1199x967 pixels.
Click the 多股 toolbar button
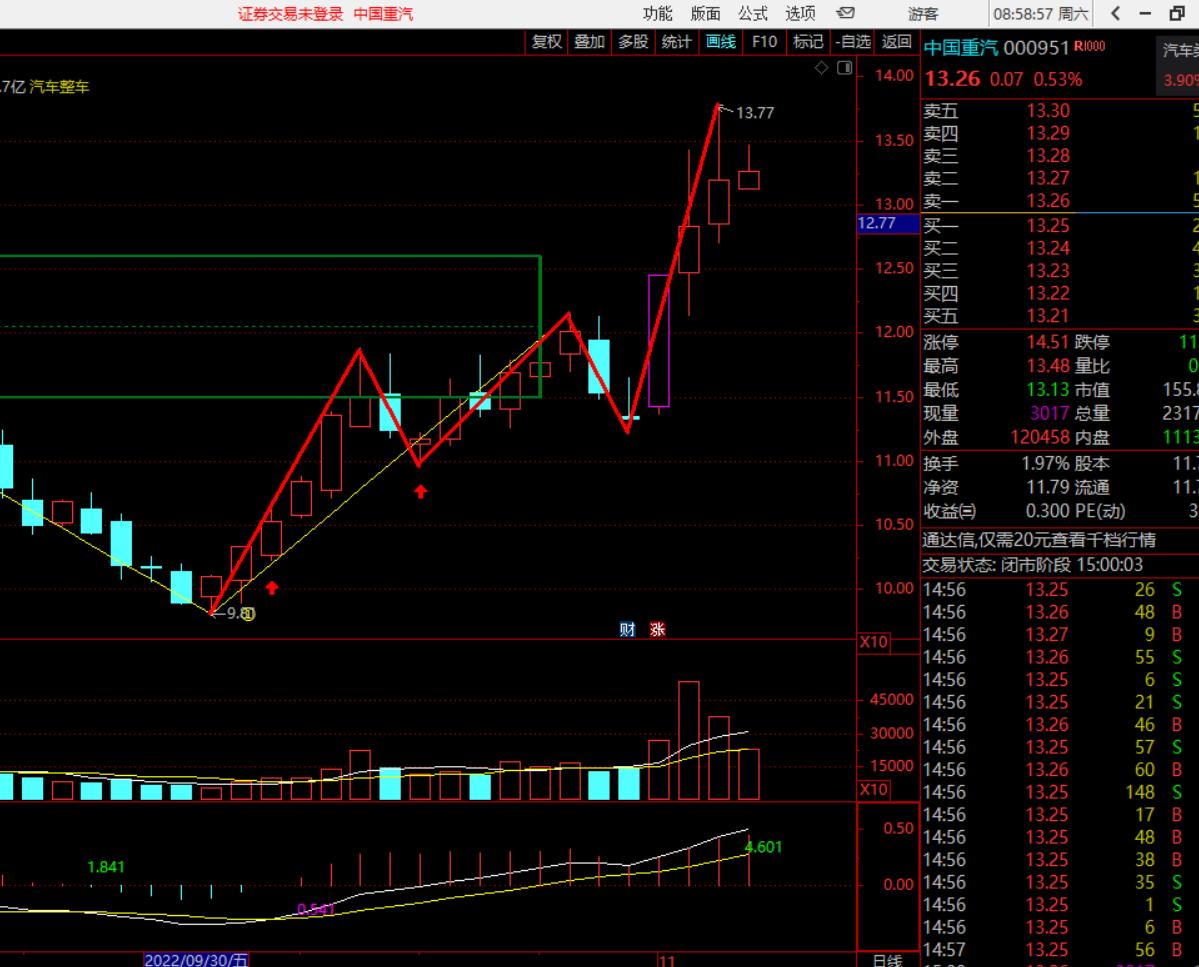pos(633,42)
